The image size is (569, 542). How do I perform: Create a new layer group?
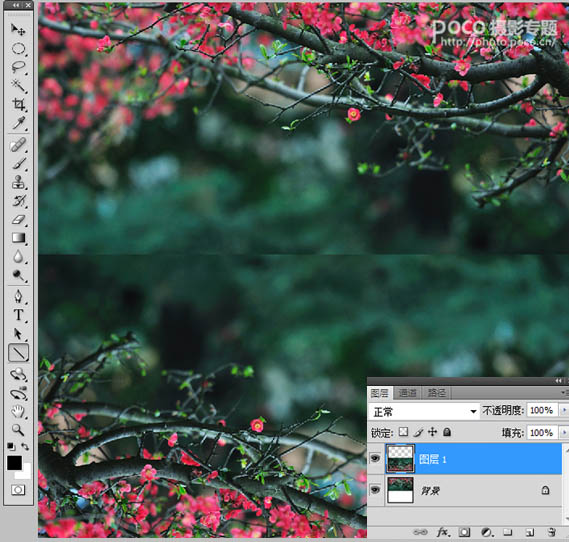(508, 532)
